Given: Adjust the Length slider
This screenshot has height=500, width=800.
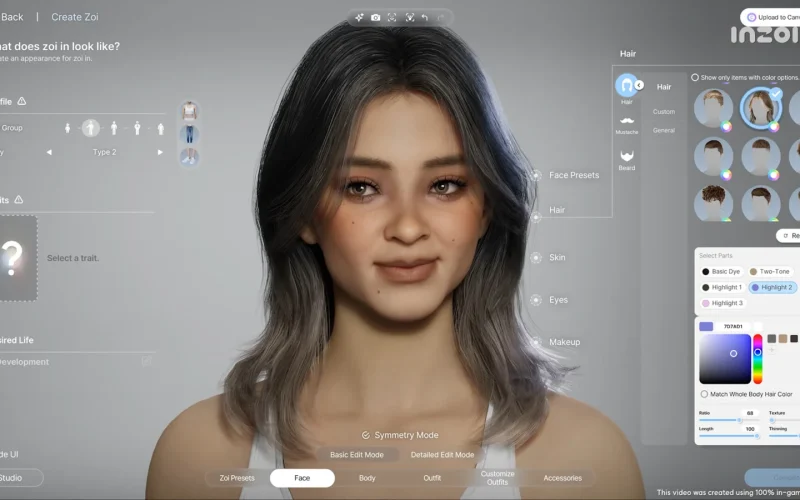Looking at the screenshot, I should pyautogui.click(x=729, y=436).
